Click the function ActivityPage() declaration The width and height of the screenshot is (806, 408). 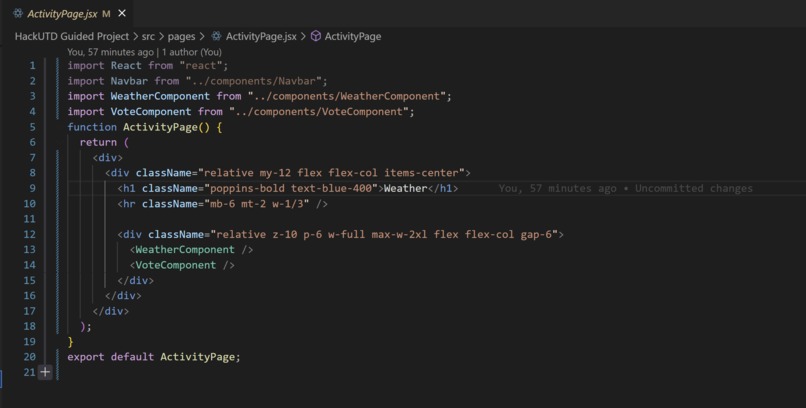(144, 127)
